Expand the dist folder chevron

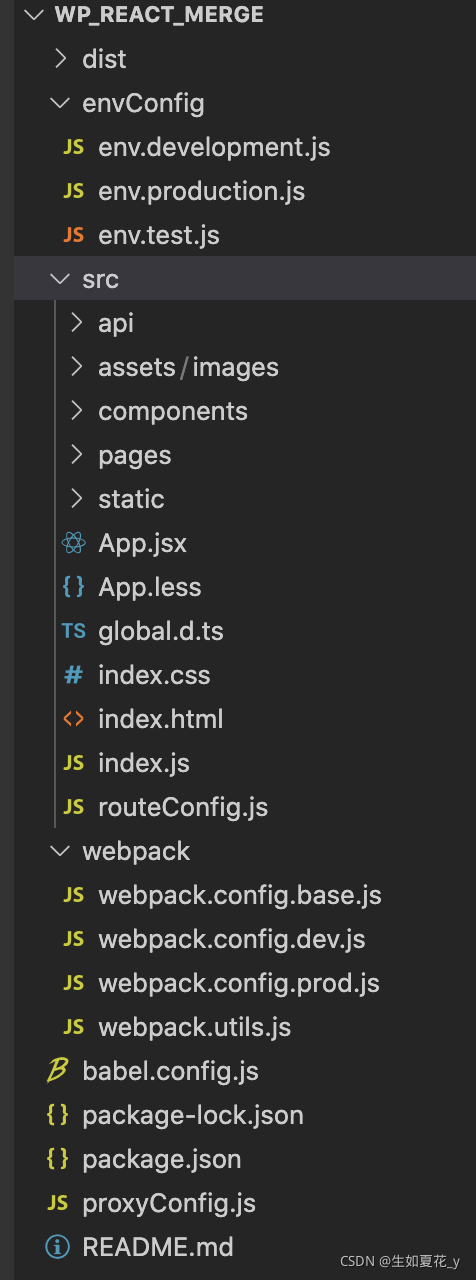point(61,59)
